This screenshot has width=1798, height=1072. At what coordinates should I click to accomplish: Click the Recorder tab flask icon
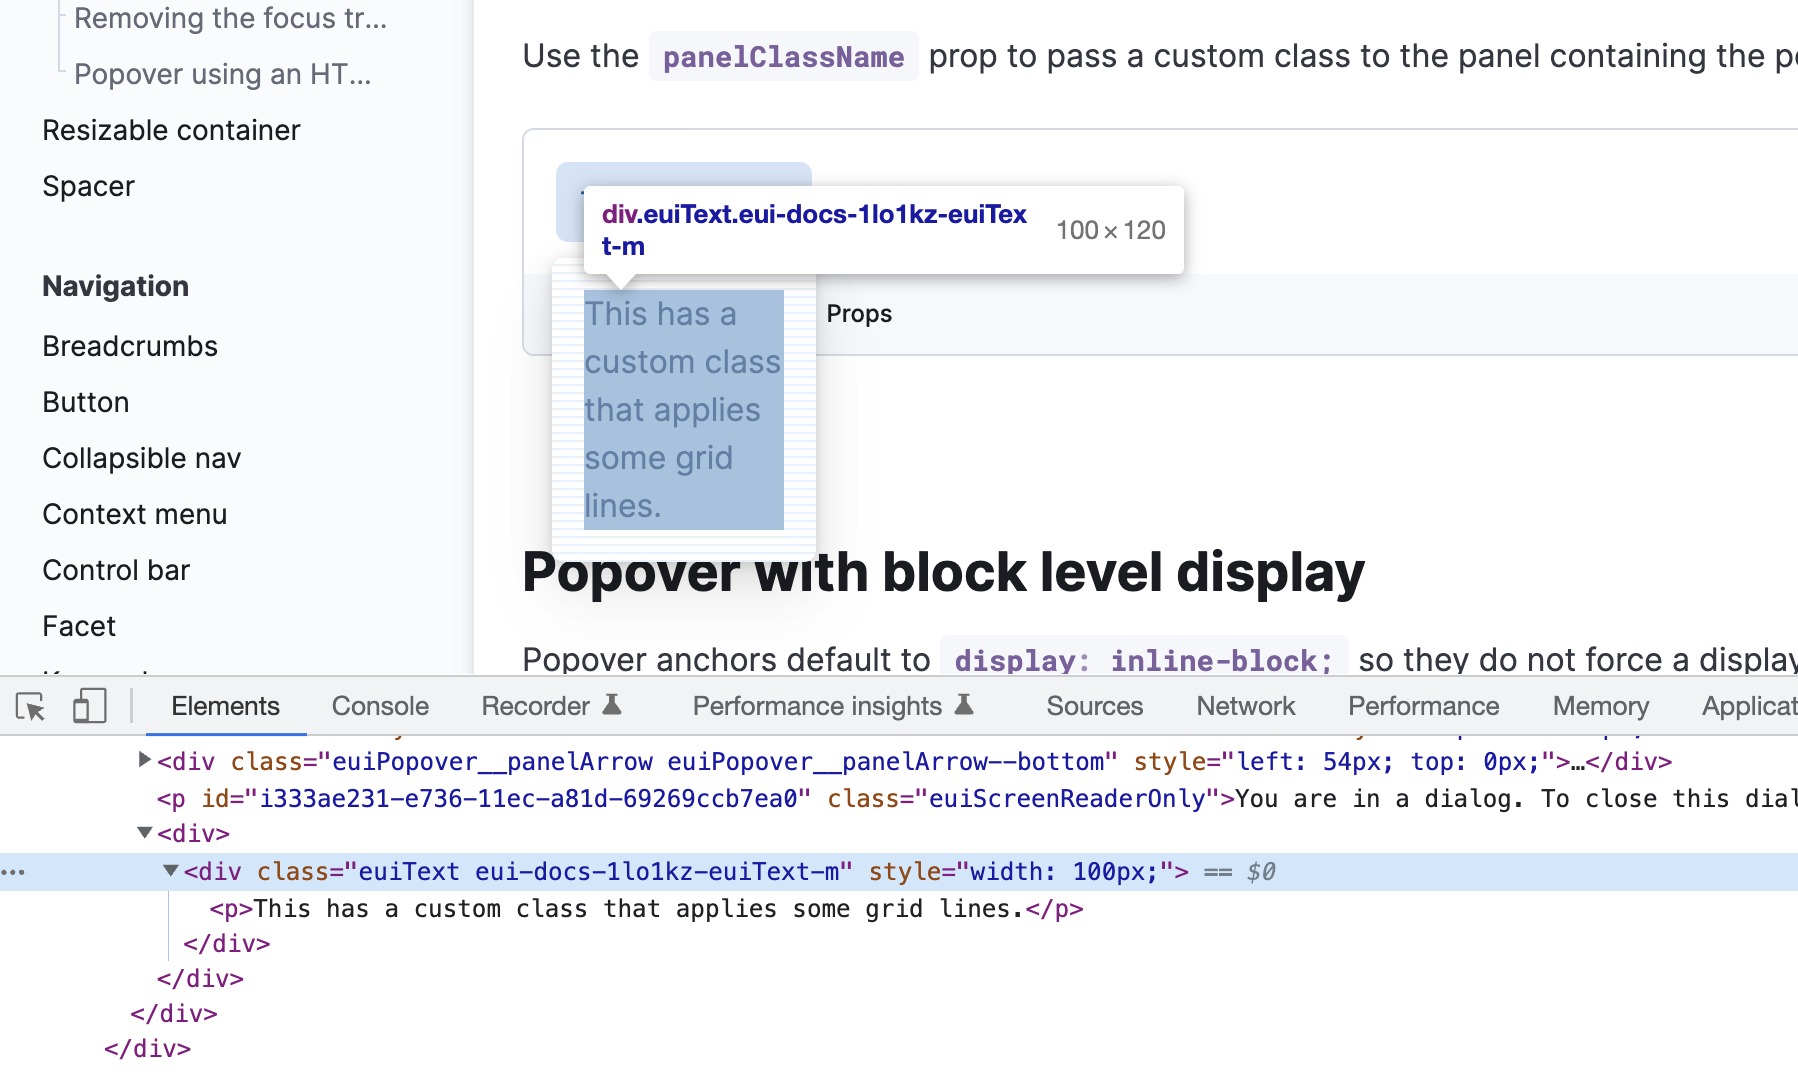click(x=612, y=705)
